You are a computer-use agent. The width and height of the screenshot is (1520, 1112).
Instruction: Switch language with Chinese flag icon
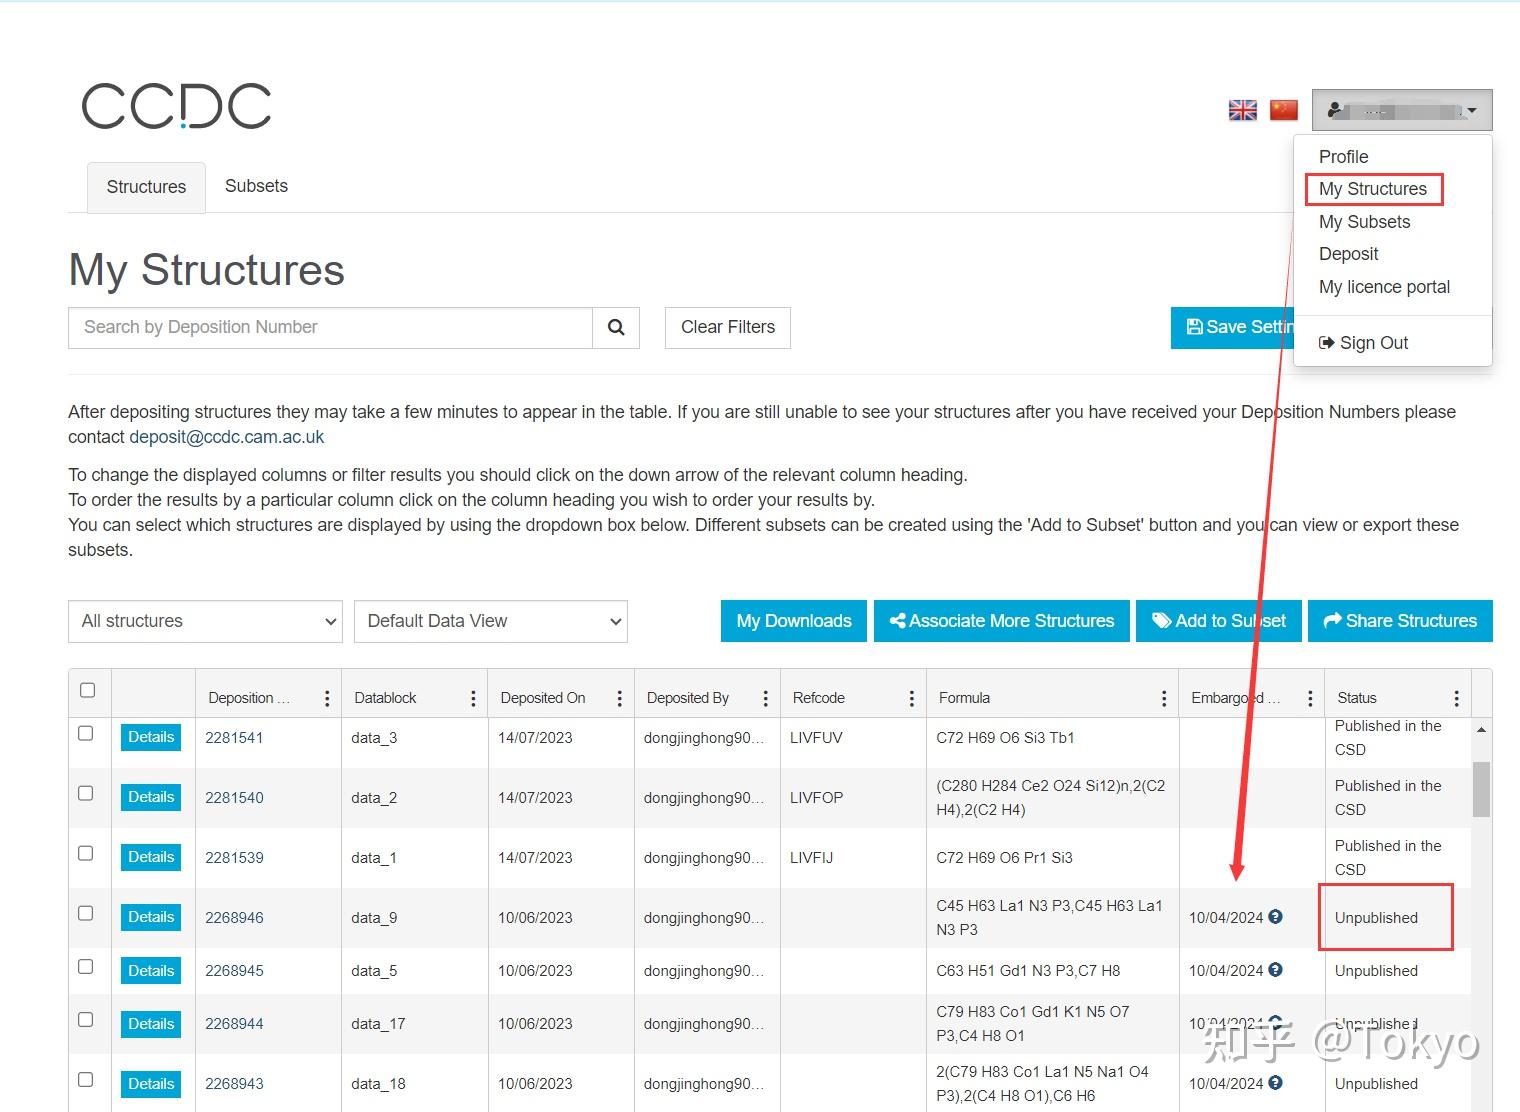point(1284,110)
